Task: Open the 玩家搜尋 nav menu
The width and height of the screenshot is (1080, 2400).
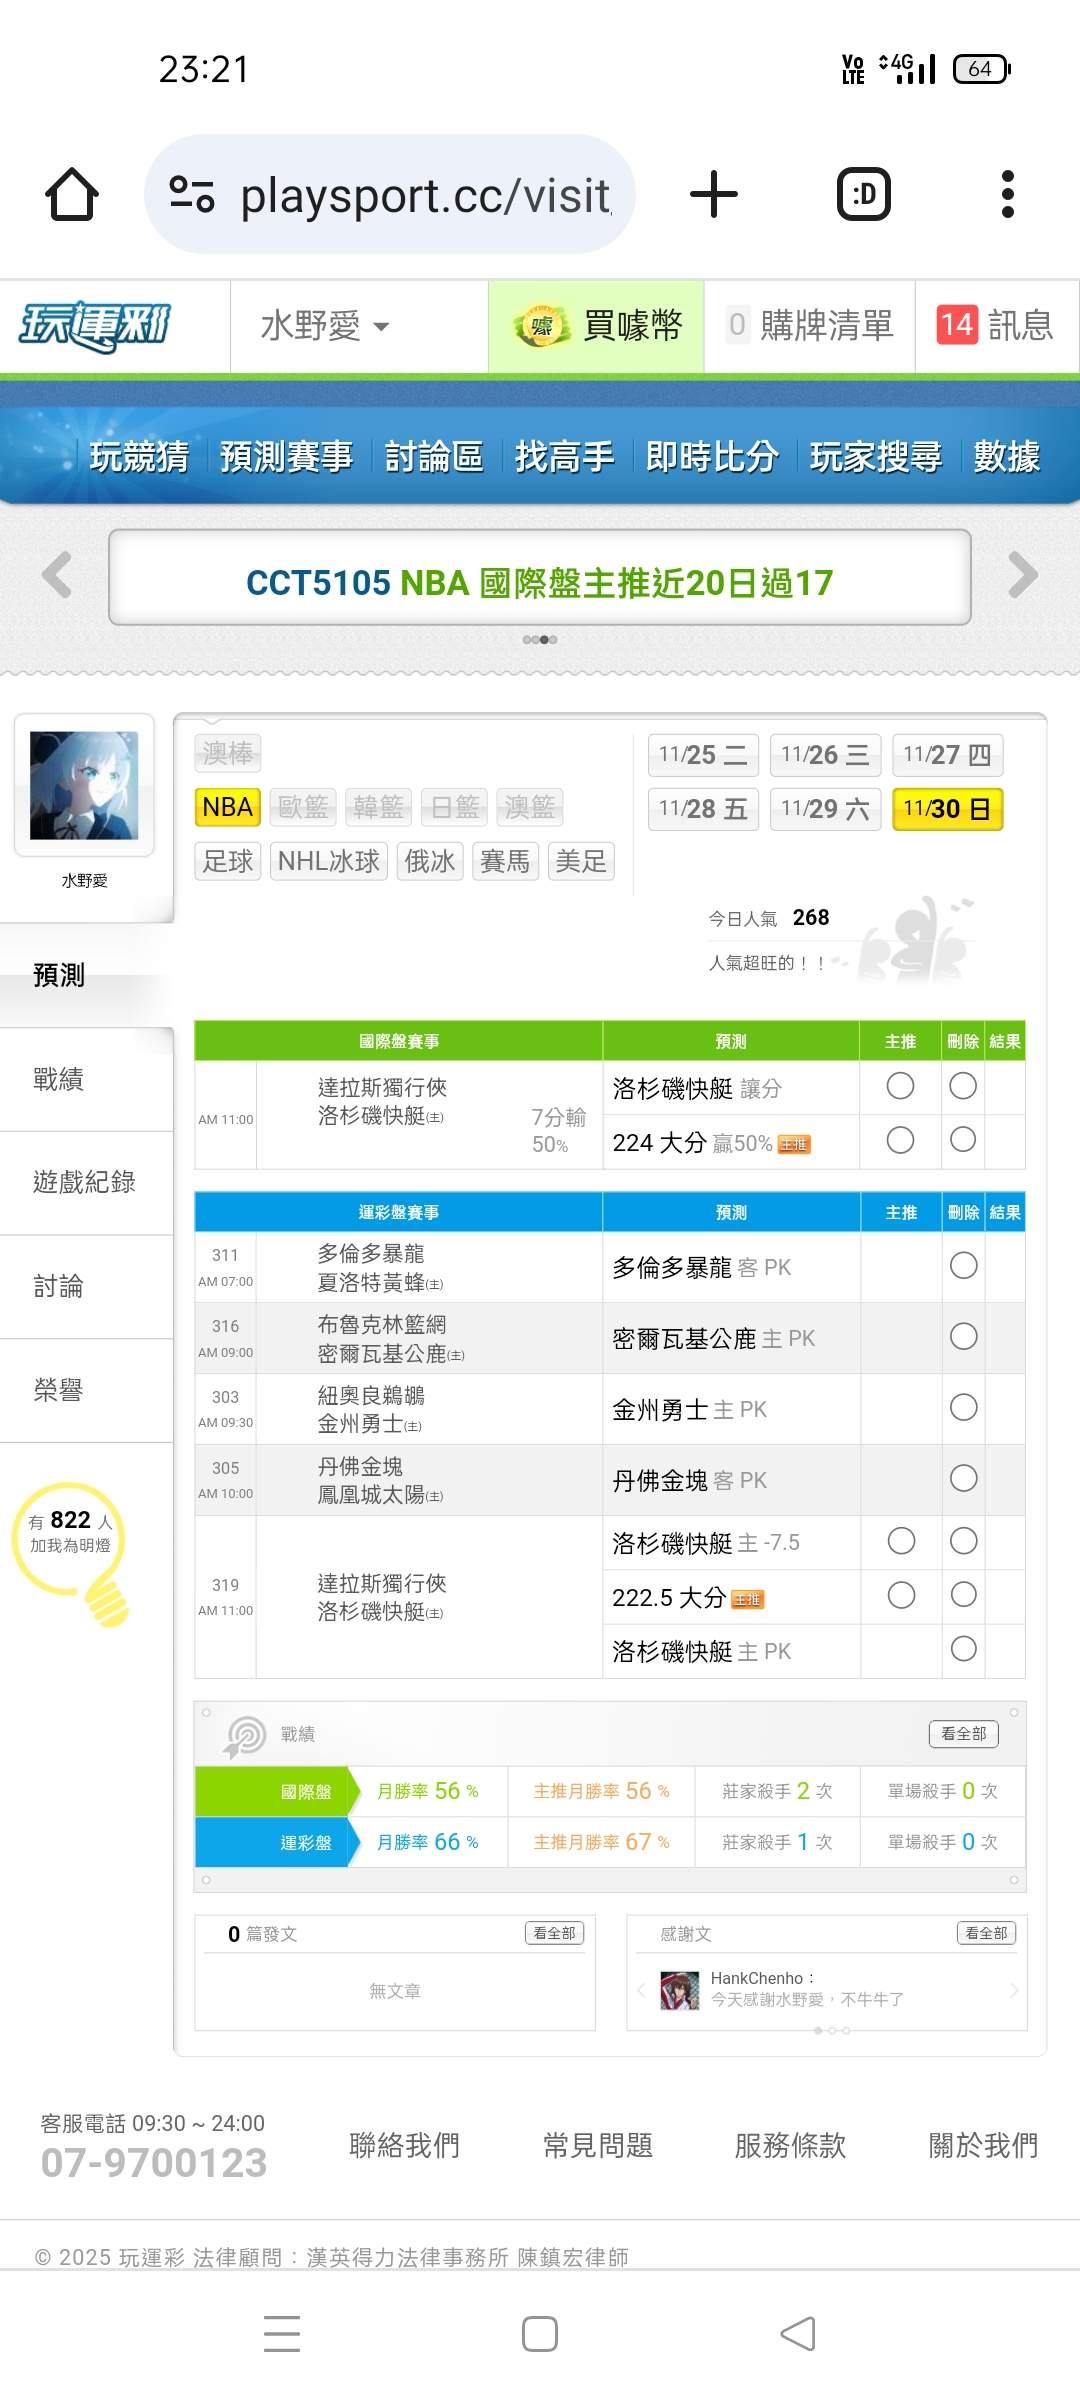Action: click(875, 457)
